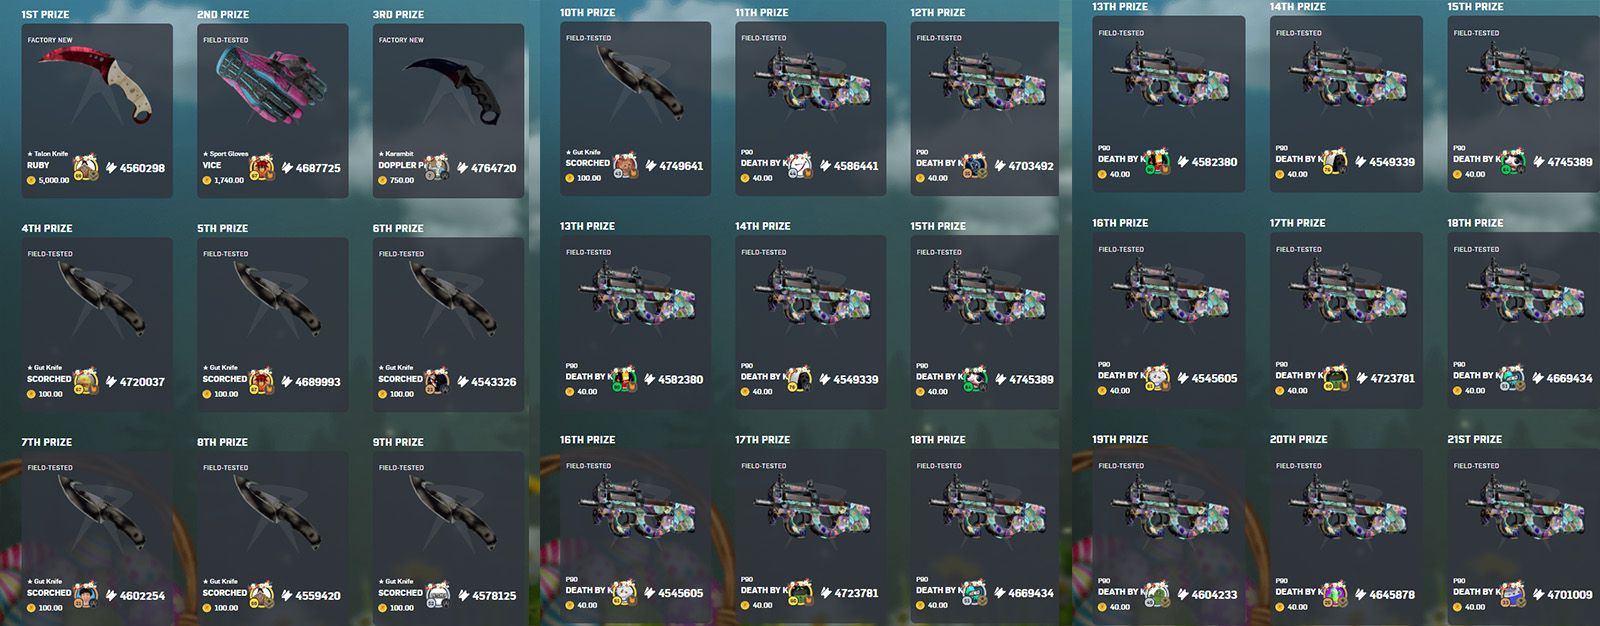This screenshot has width=1600, height=626.
Task: Click the coin icon beside 1,740.00
Action: tap(207, 180)
